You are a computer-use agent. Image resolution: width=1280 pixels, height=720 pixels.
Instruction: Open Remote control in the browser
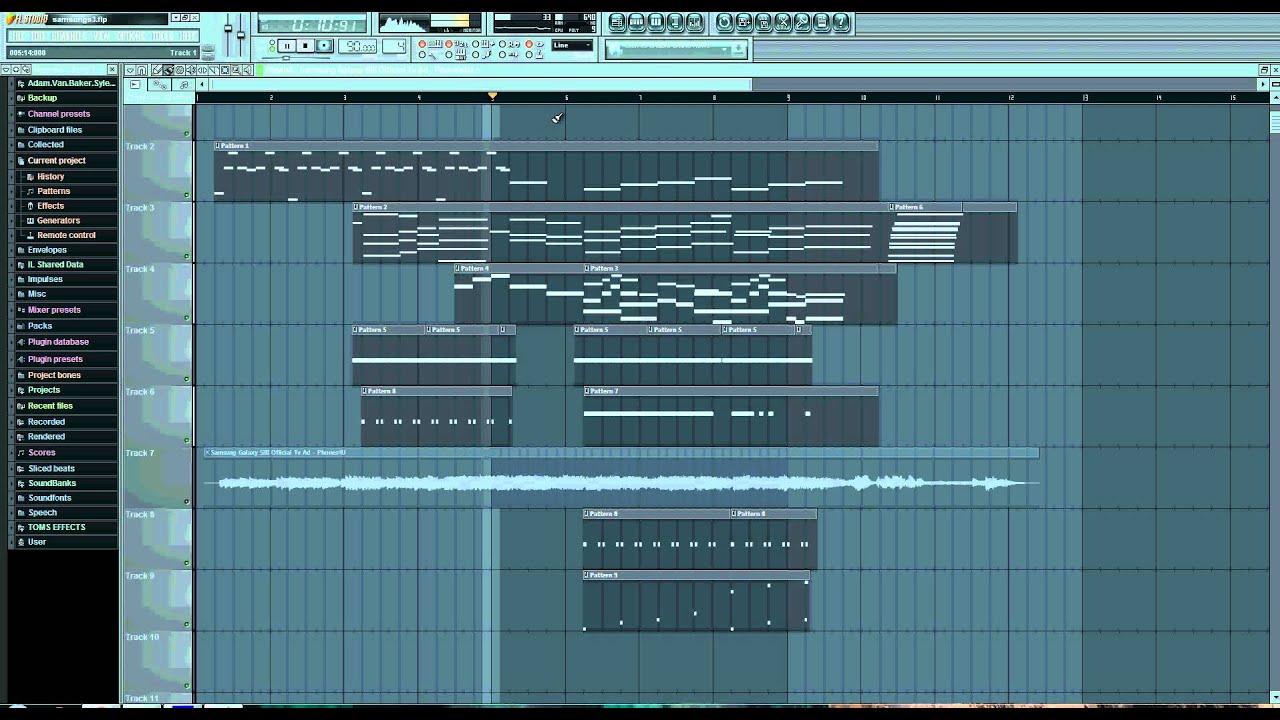coord(66,235)
